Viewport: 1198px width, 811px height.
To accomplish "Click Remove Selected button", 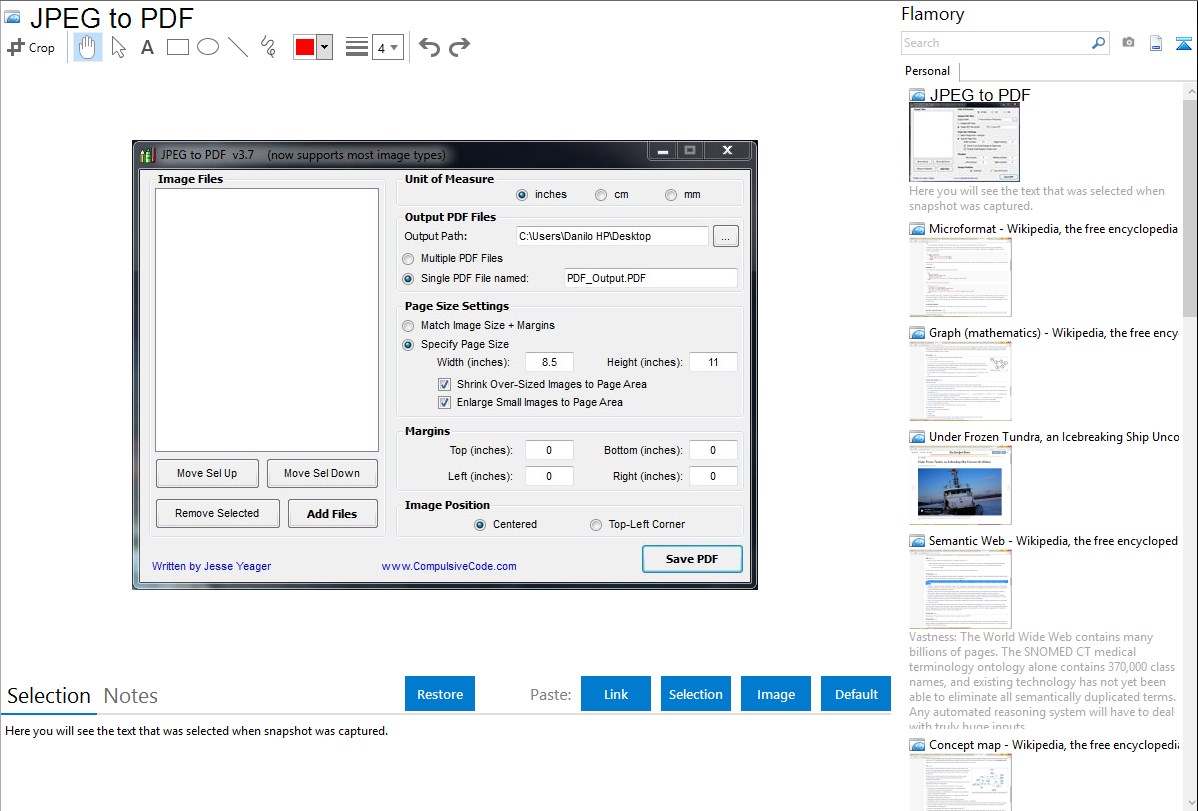I will (x=217, y=514).
